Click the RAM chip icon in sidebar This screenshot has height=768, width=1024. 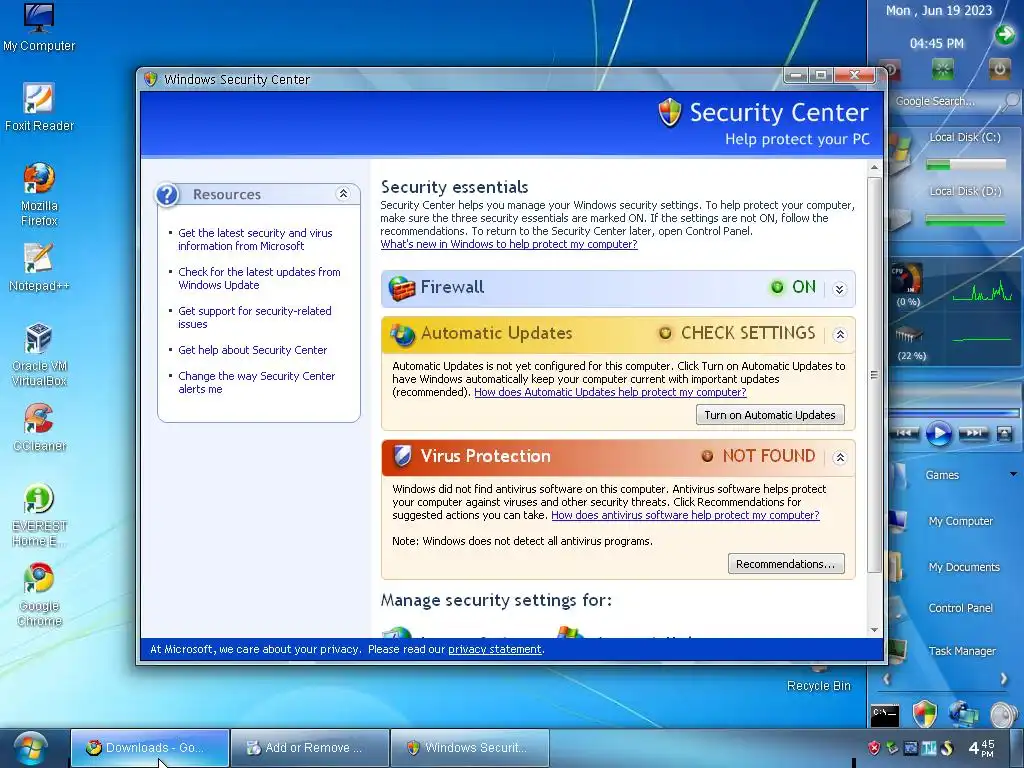pos(908,335)
